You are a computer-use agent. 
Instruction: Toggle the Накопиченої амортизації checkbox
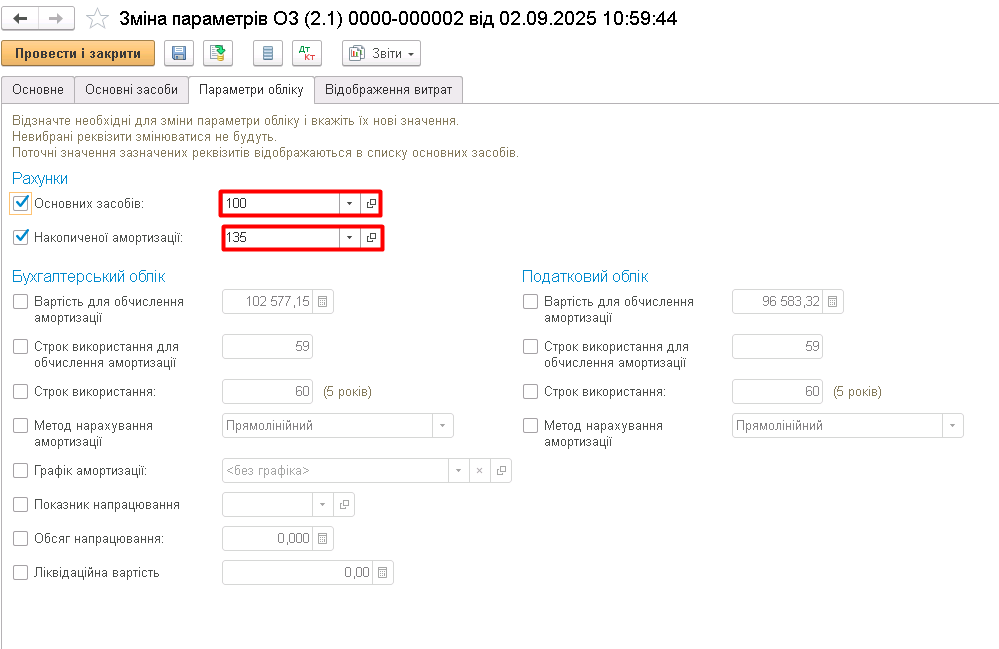[x=21, y=237]
